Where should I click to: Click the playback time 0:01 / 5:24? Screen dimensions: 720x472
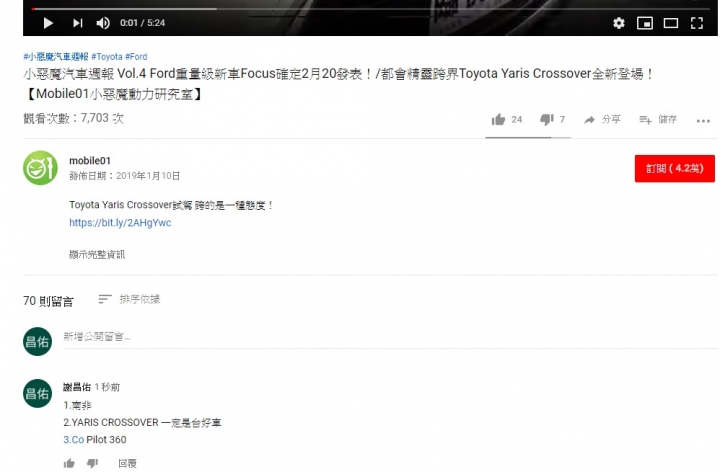coord(142,23)
